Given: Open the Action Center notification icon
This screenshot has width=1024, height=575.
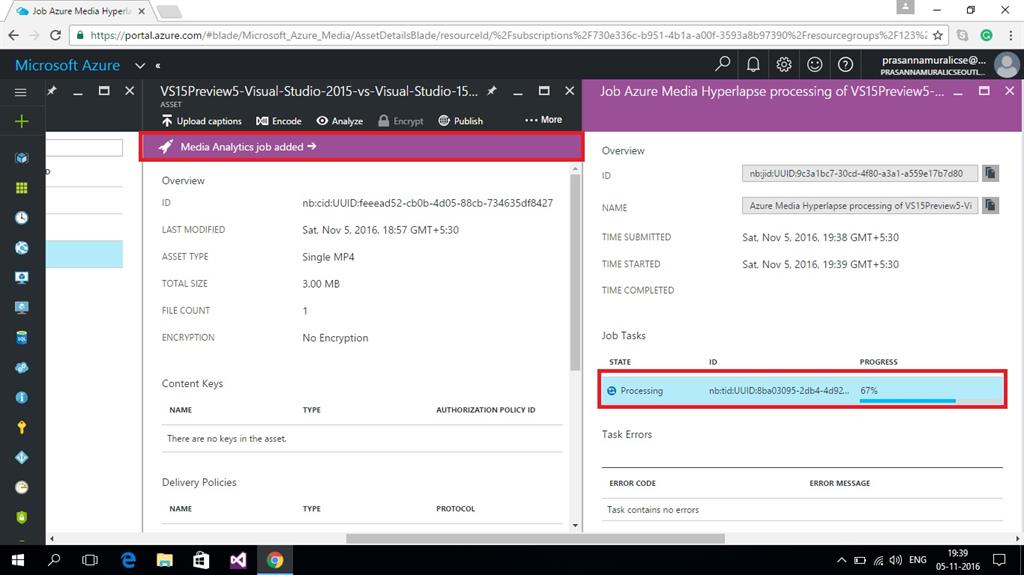Looking at the screenshot, I should [999, 560].
